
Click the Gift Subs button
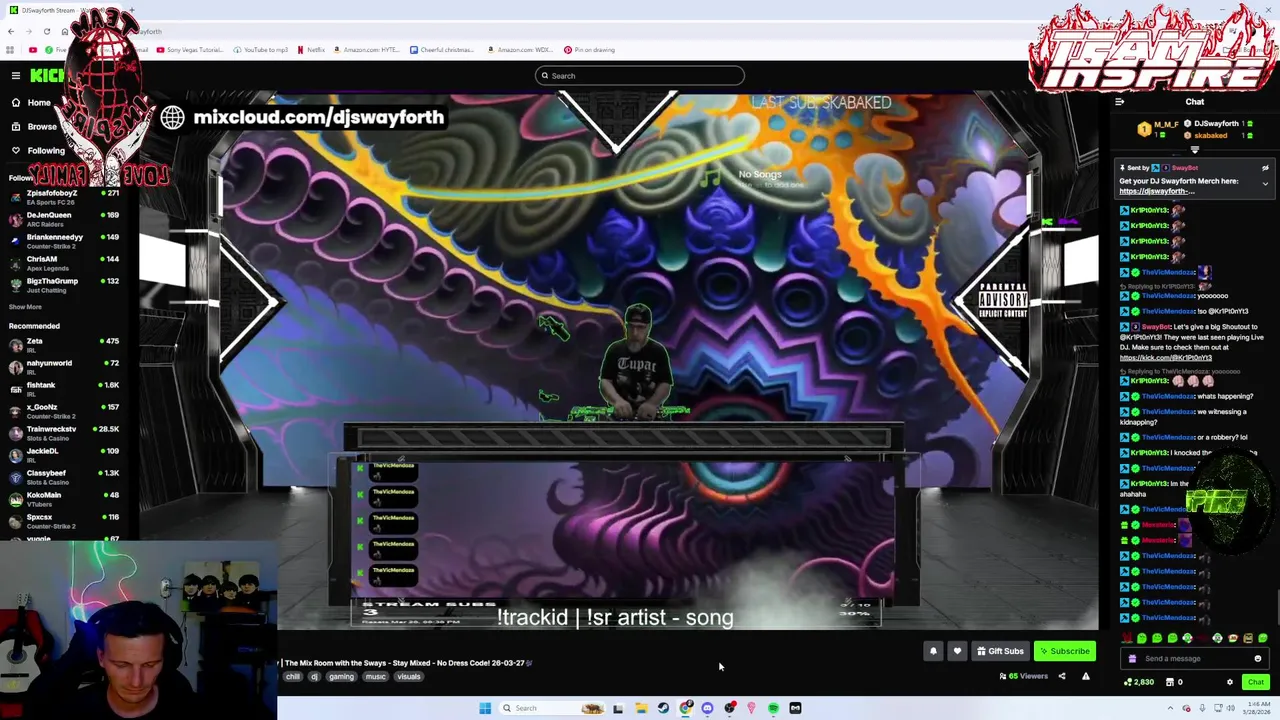(1000, 651)
